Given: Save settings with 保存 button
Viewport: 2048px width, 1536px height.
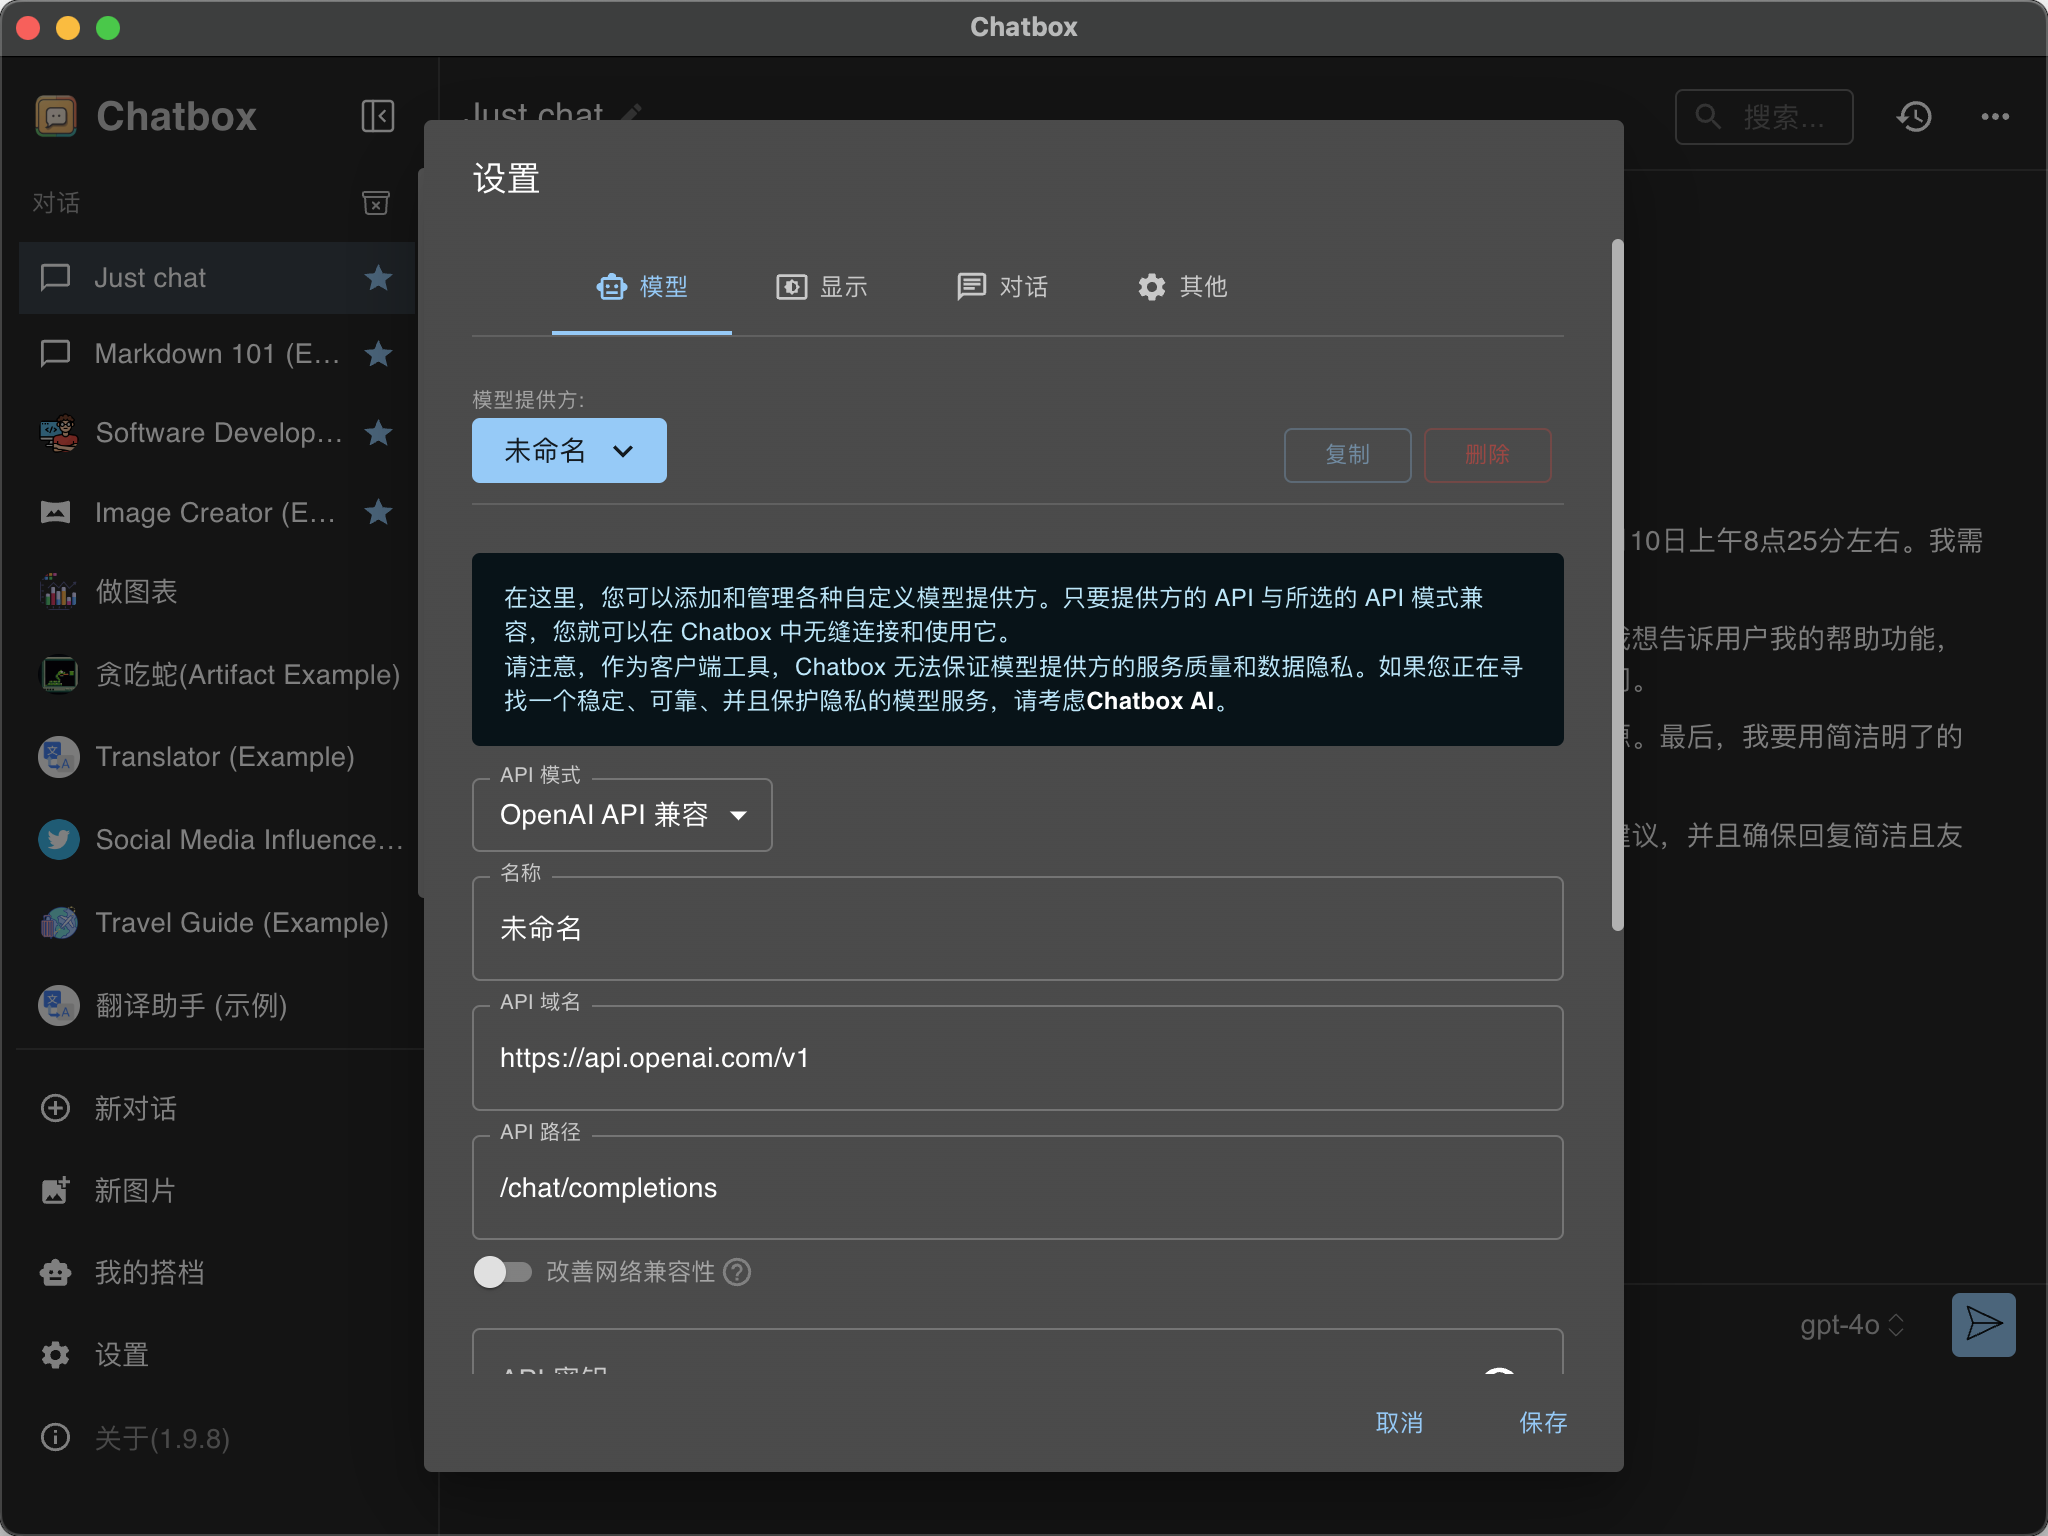Looking at the screenshot, I should coord(1543,1424).
